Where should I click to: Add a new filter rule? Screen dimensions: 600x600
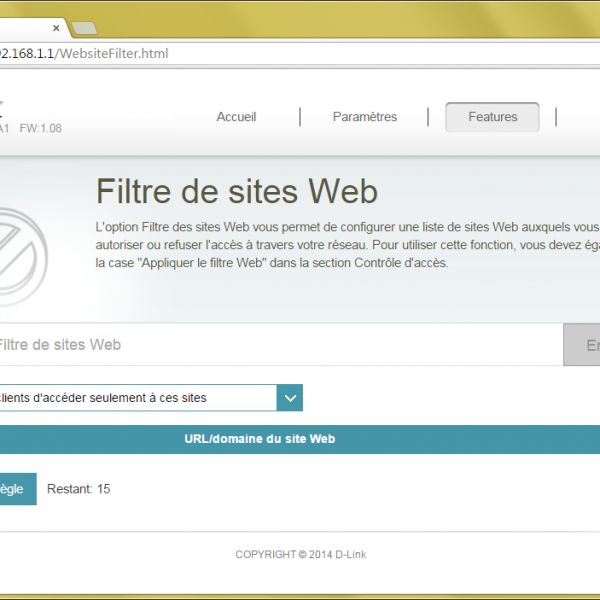pos(15,489)
